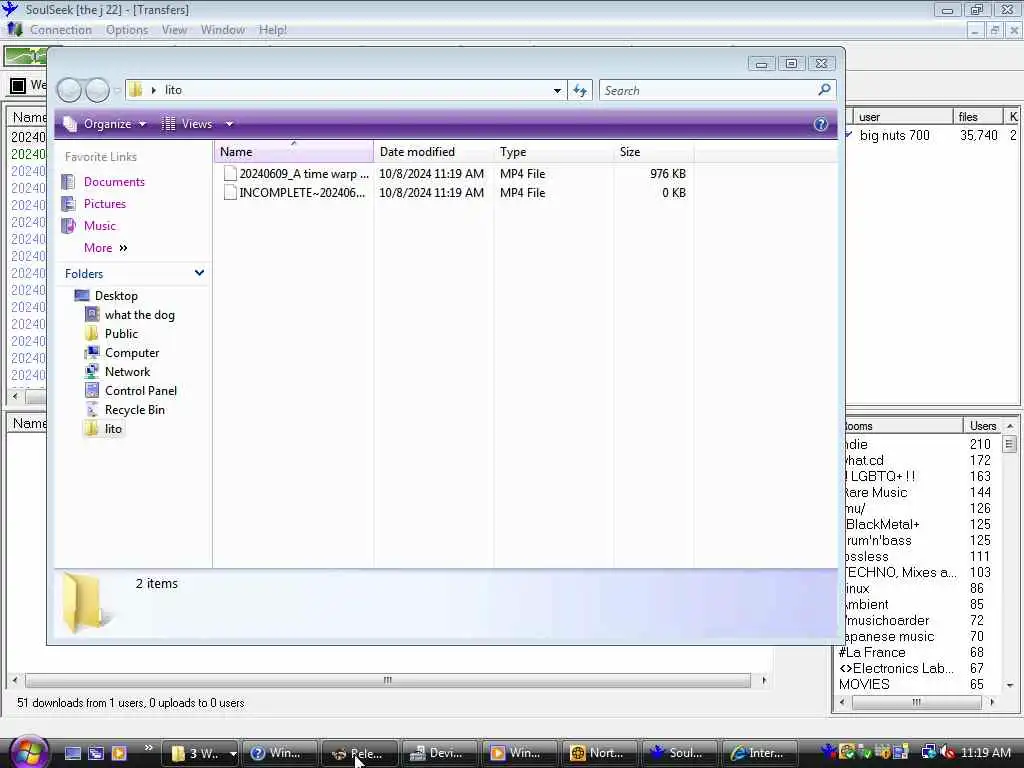The height and width of the screenshot is (768, 1024).
Task: Click the SoulSeek transfers horizontal scrollbar
Action: pyautogui.click(x=388, y=680)
